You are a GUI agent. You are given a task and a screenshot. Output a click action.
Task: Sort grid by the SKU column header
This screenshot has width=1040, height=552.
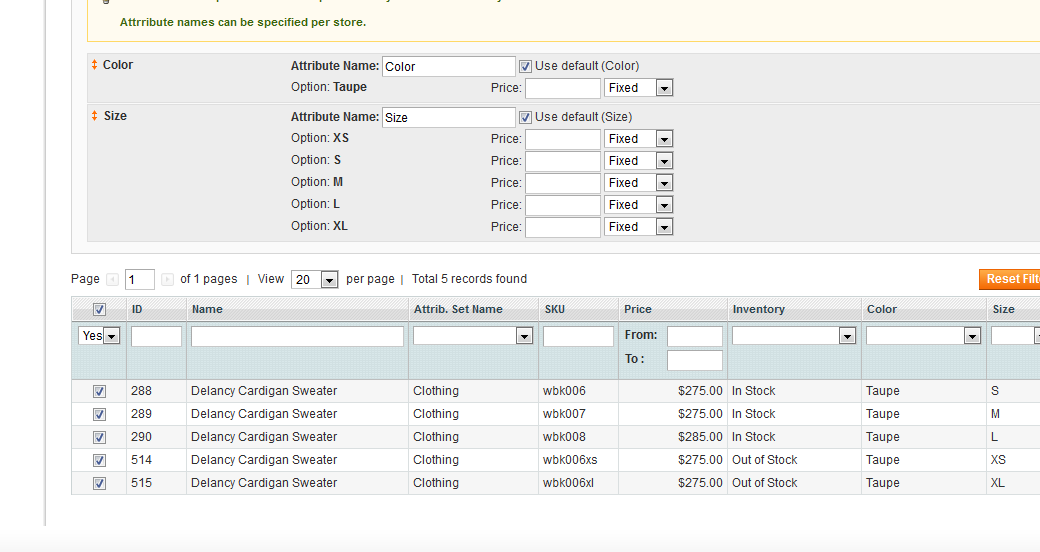[555, 310]
